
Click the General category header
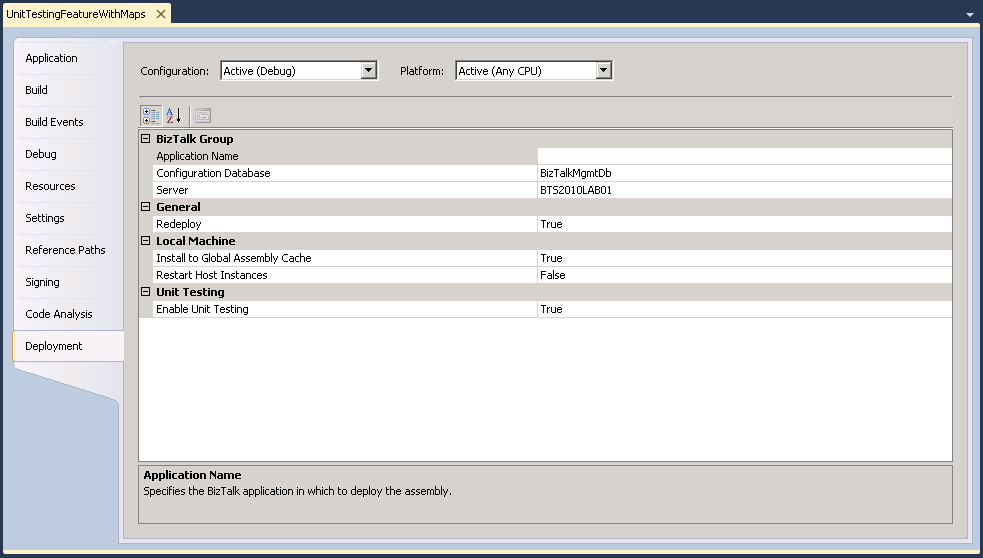178,207
